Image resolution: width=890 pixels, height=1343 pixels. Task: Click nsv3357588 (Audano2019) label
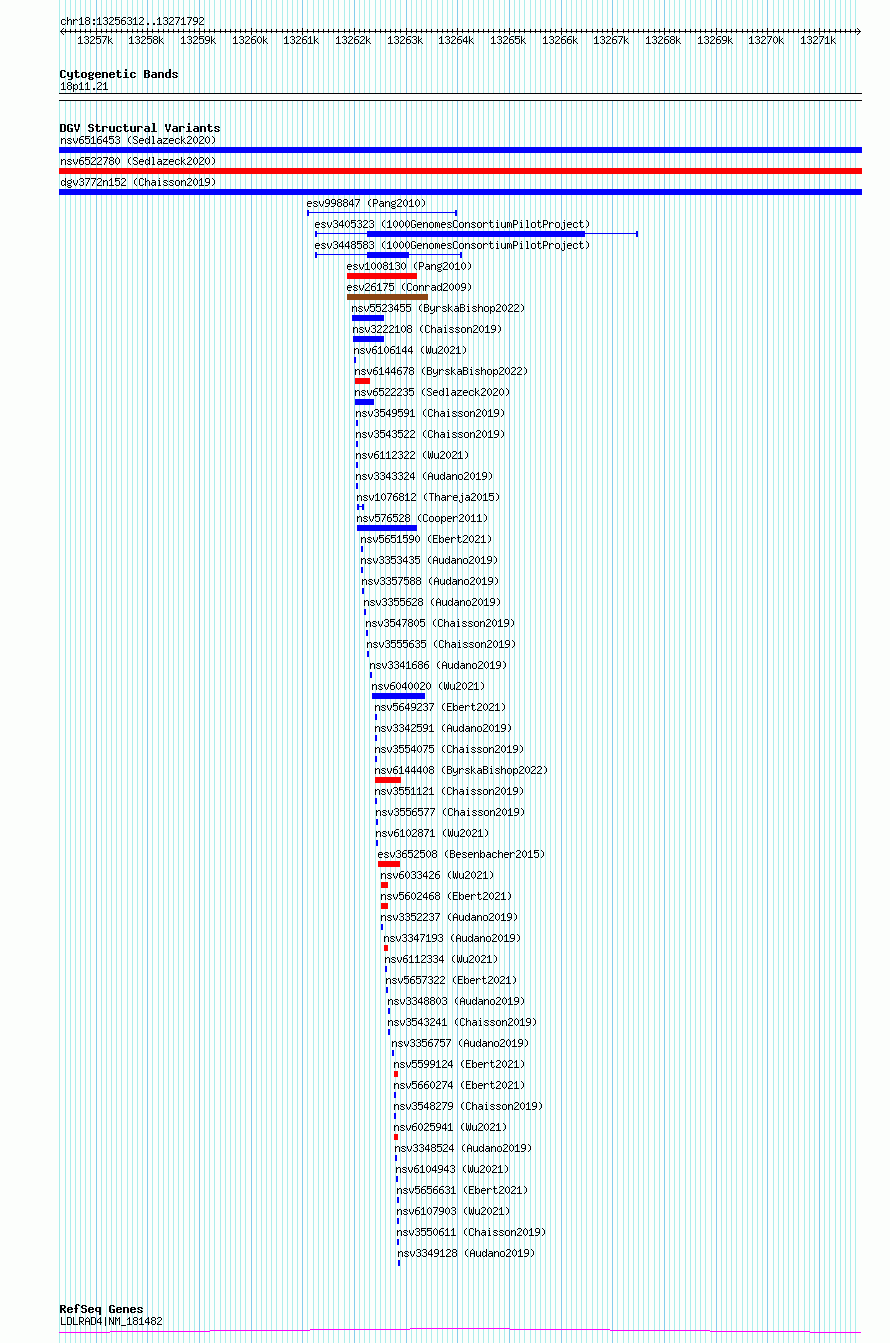[431, 581]
